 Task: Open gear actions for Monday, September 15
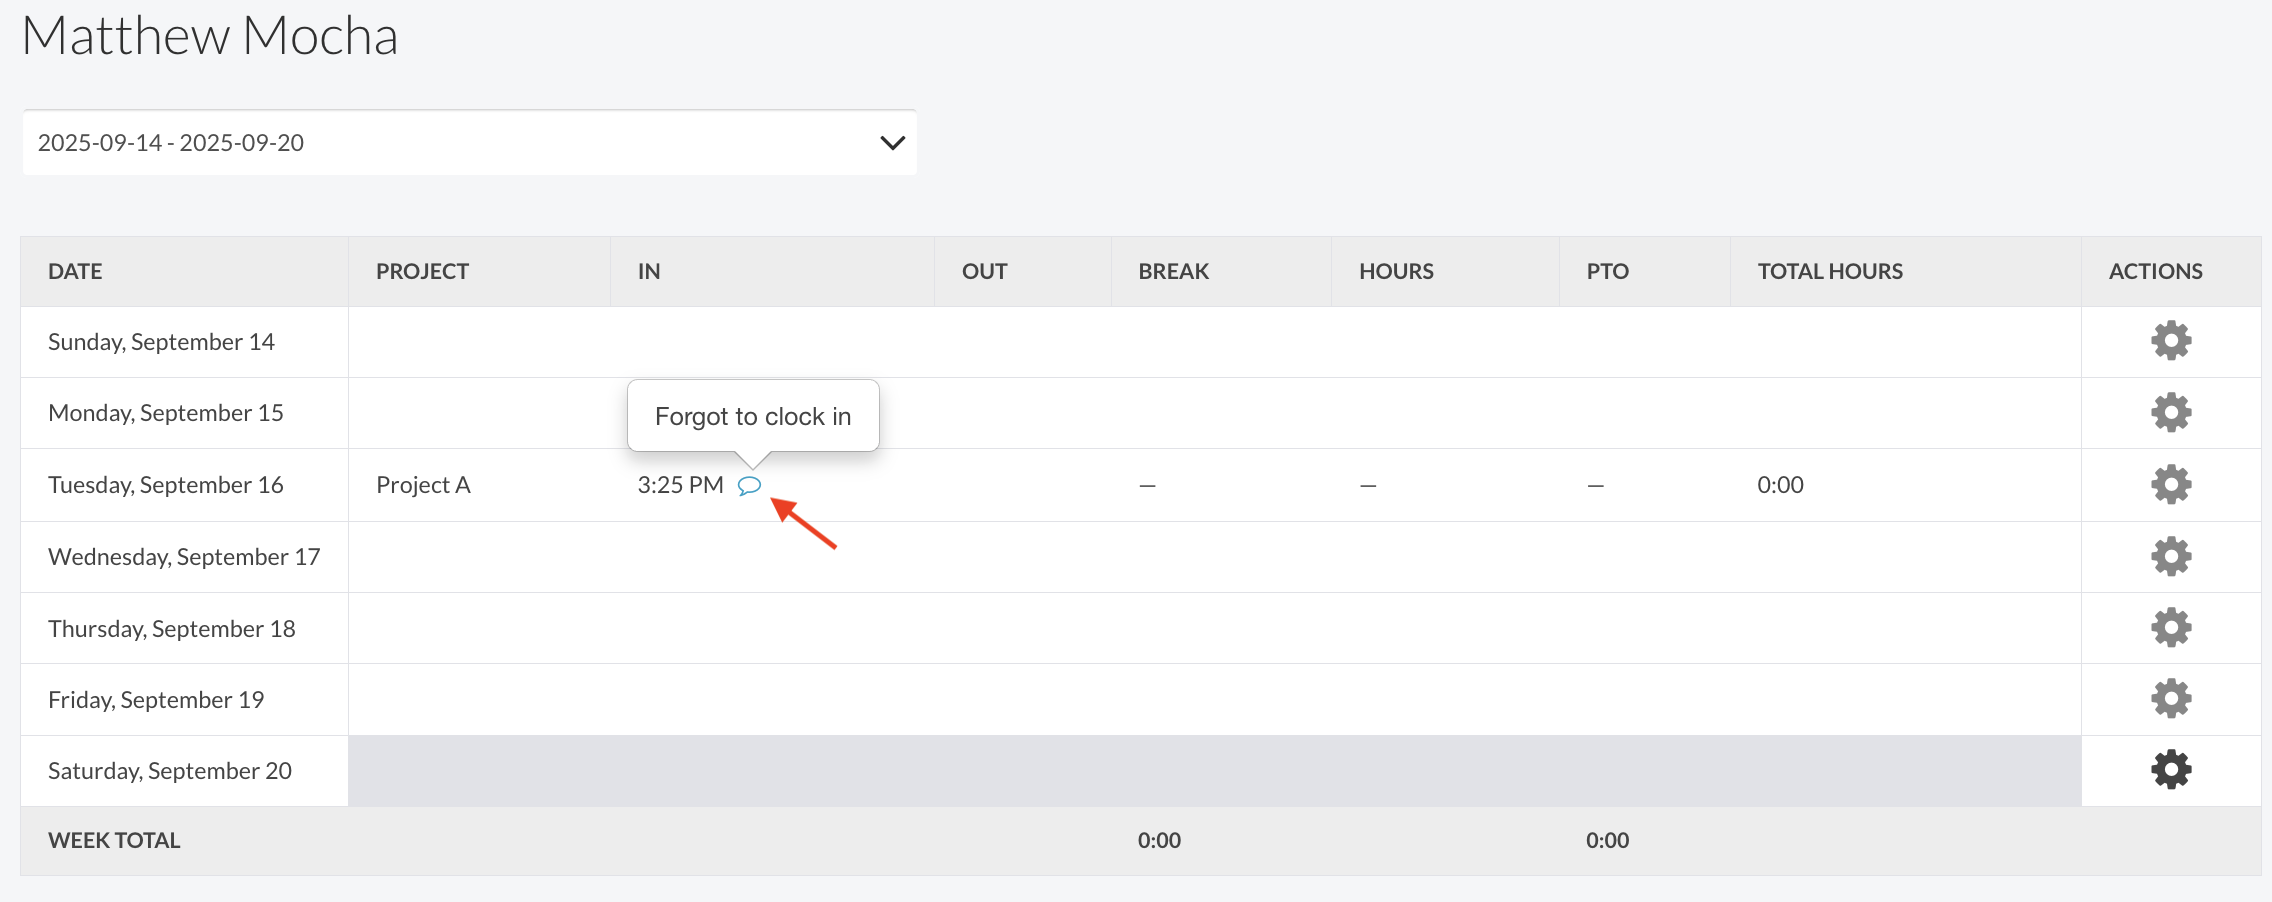[x=2170, y=412]
